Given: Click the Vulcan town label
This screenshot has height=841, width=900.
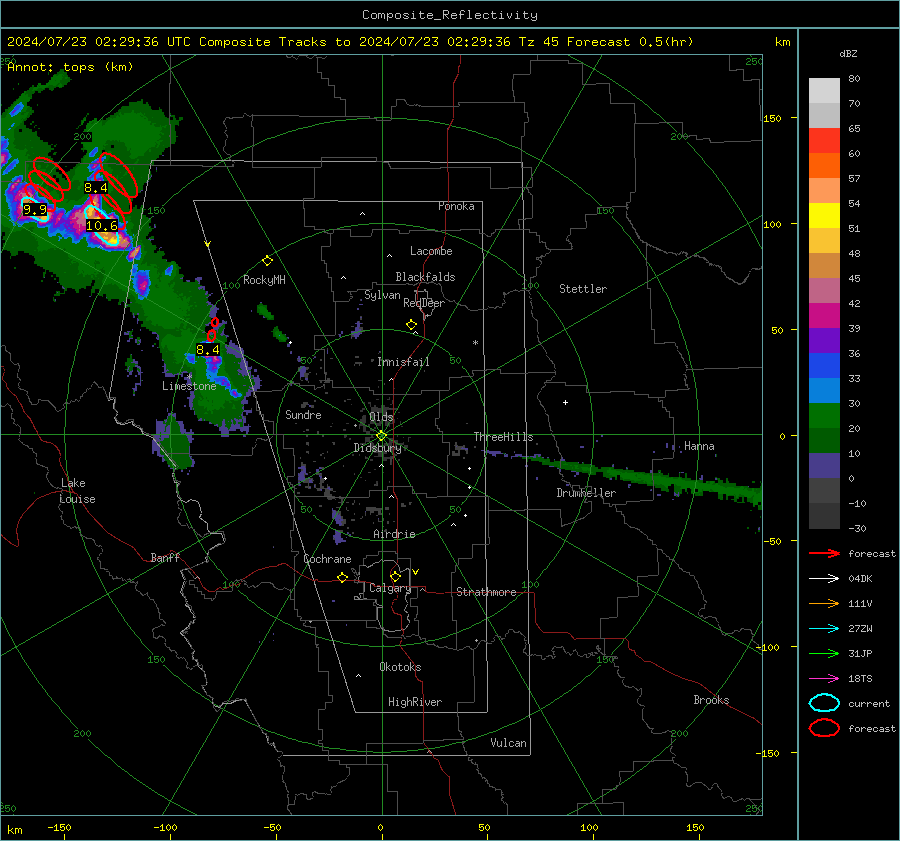Looking at the screenshot, I should pyautogui.click(x=509, y=743).
